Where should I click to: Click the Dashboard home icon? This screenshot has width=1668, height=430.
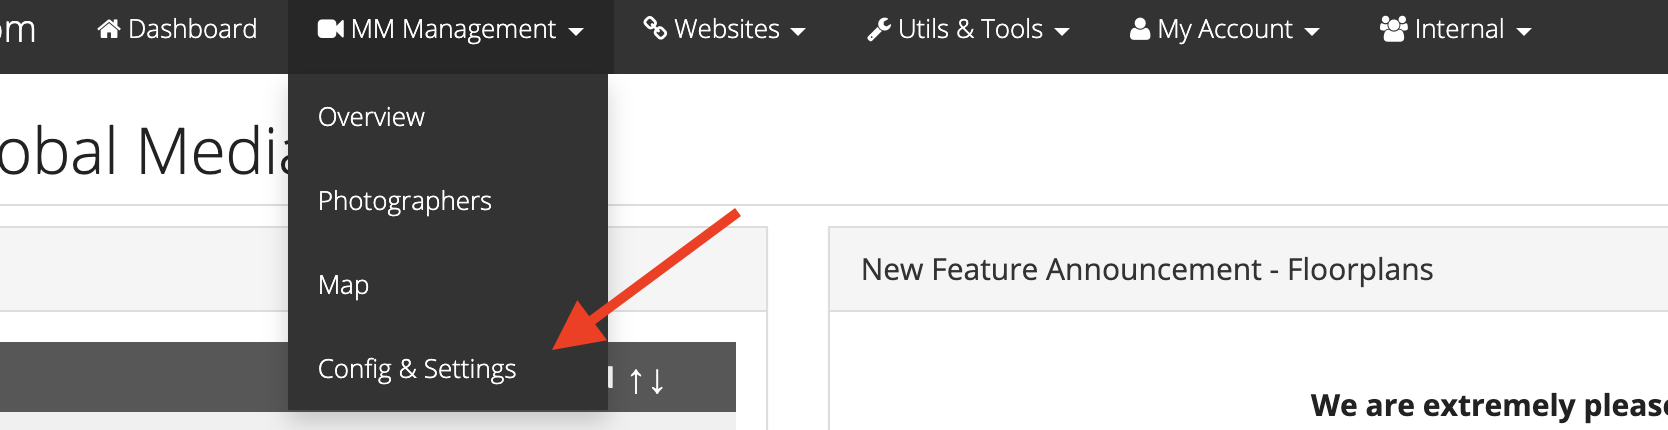(x=109, y=29)
